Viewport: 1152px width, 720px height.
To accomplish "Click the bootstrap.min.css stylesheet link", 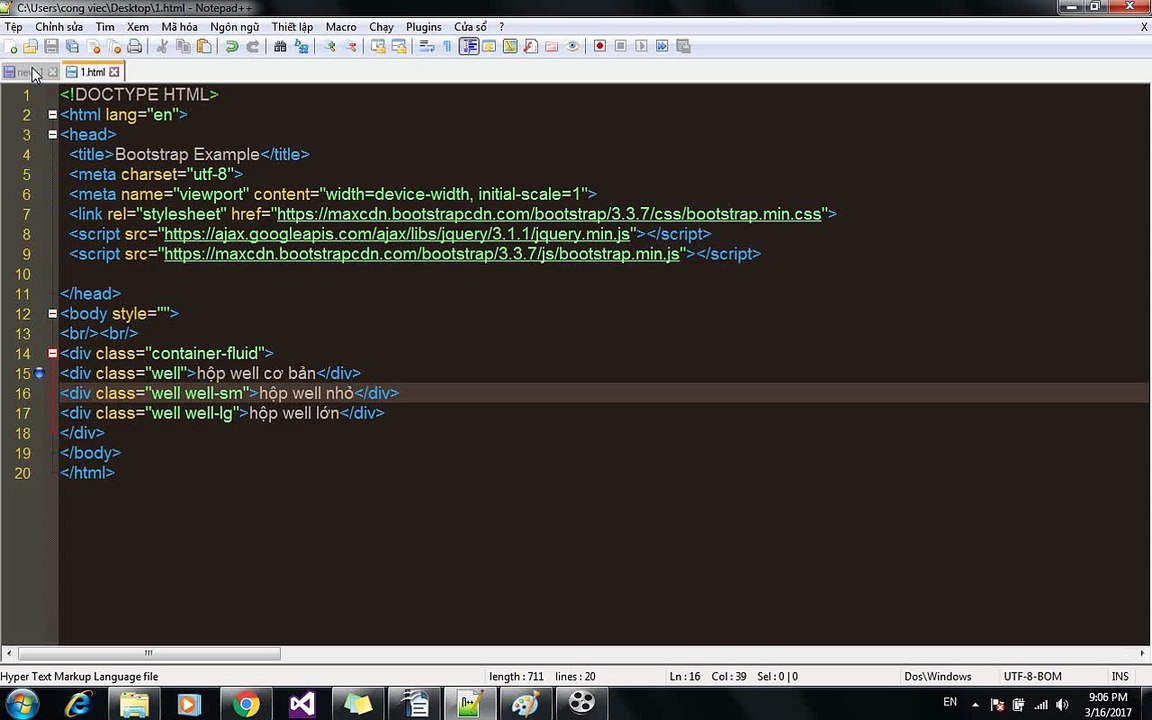I will click(549, 214).
